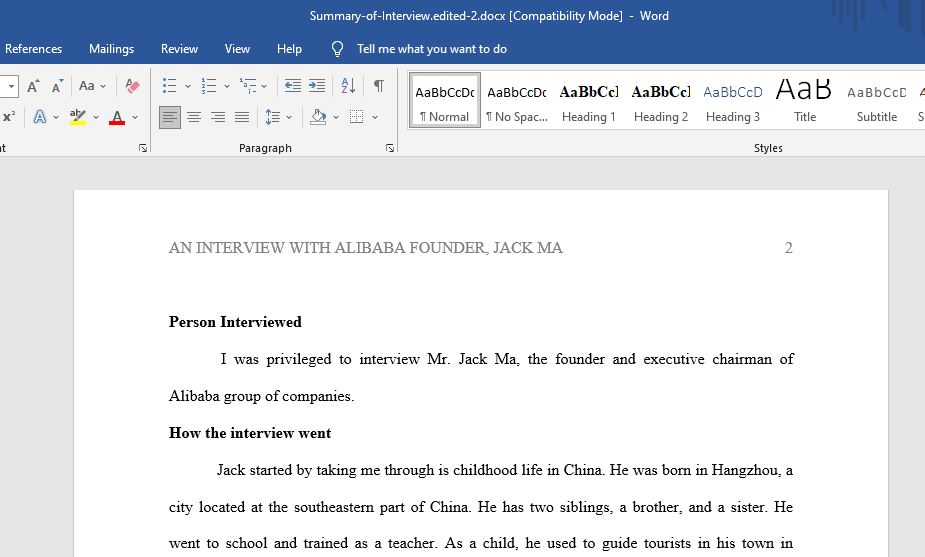Open the numbering library dropdown arrow

[227, 86]
